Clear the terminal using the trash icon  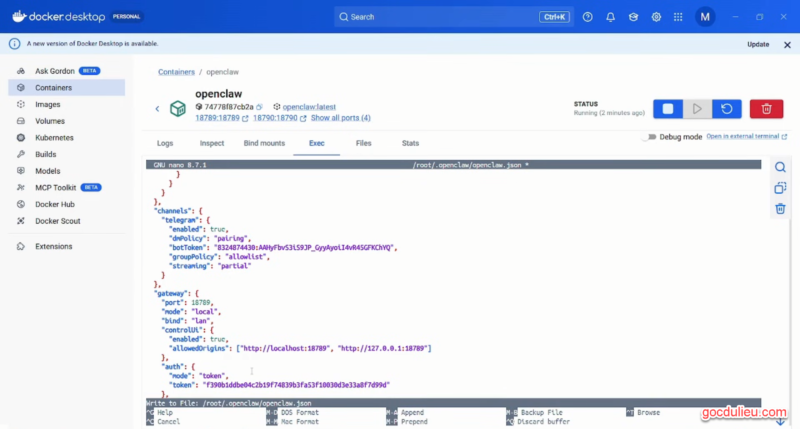(780, 209)
